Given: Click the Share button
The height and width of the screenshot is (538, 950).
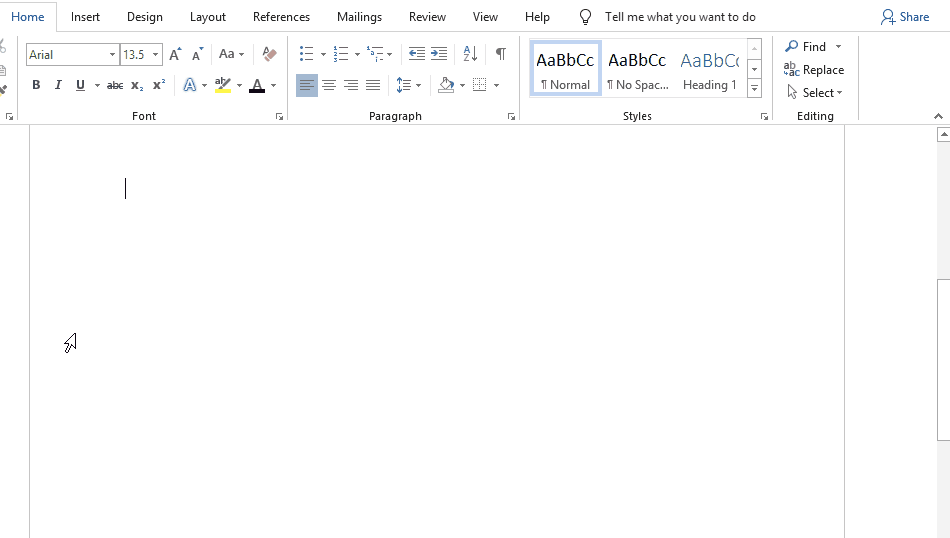Looking at the screenshot, I should pyautogui.click(x=905, y=17).
